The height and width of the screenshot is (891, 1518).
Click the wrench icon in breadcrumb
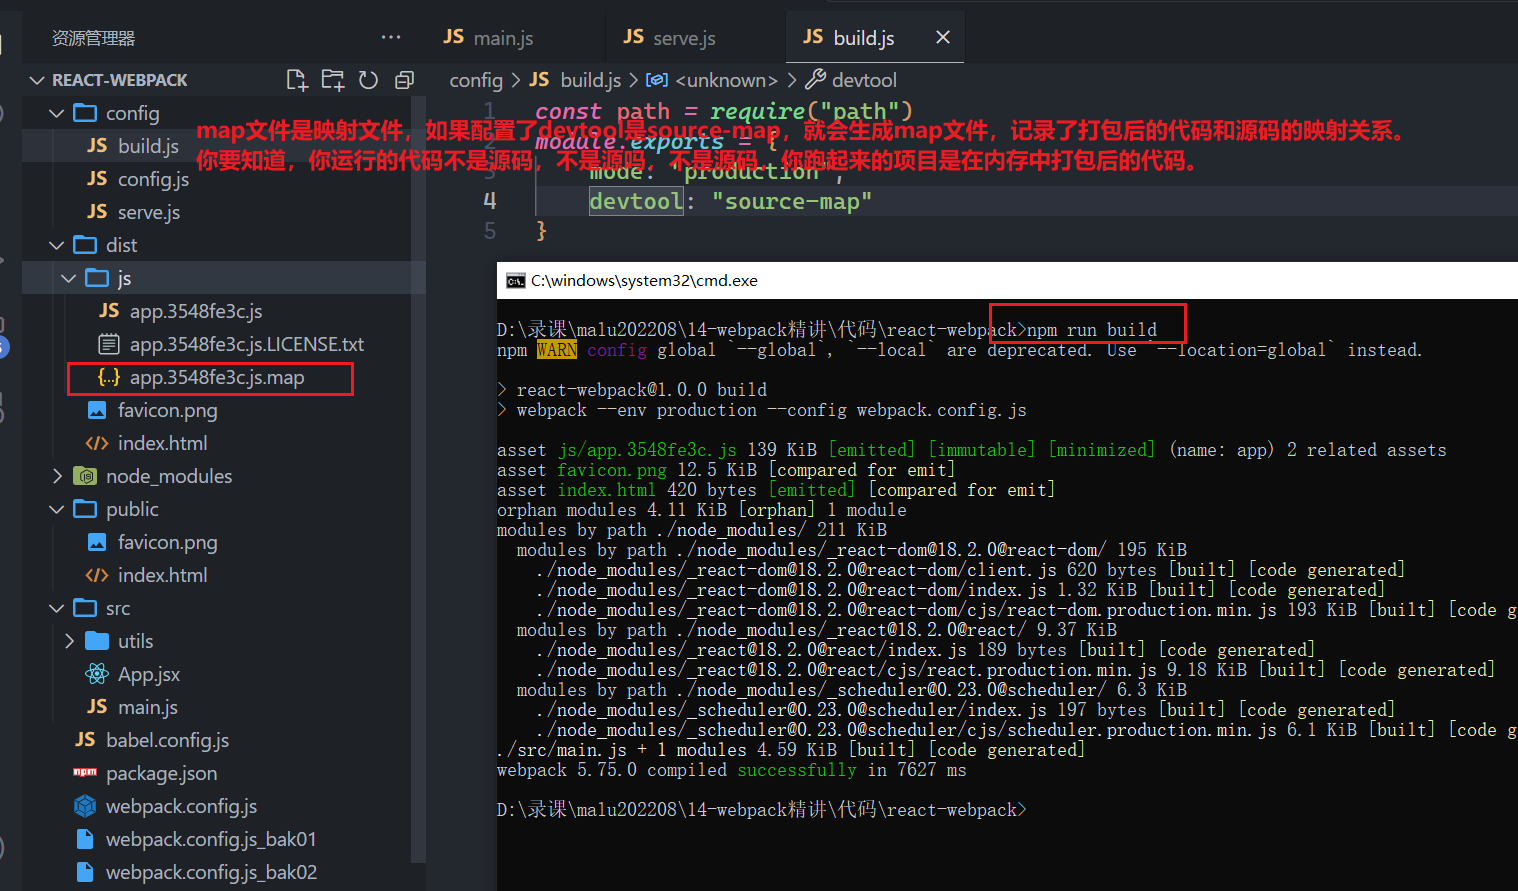coord(815,79)
